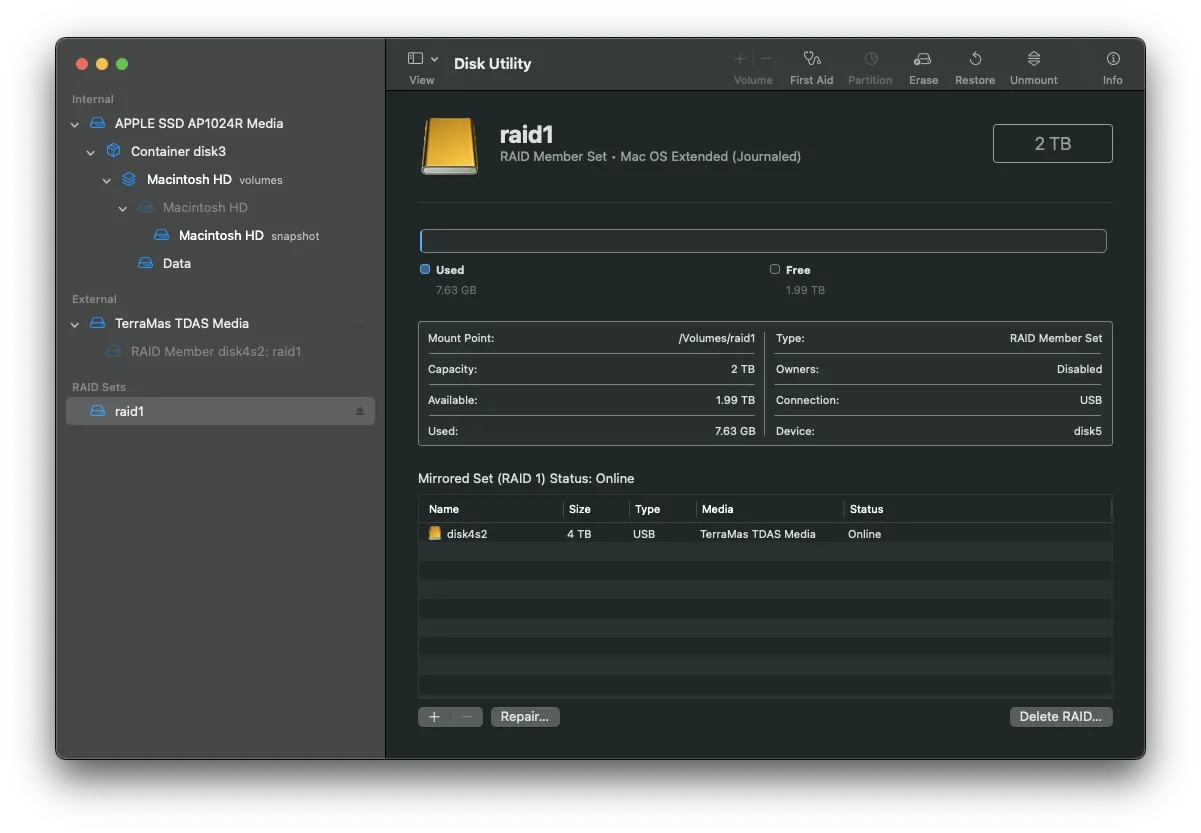Image resolution: width=1201 pixels, height=833 pixels.
Task: Click the /Volumes/raid1 mount point value
Action: [717, 338]
